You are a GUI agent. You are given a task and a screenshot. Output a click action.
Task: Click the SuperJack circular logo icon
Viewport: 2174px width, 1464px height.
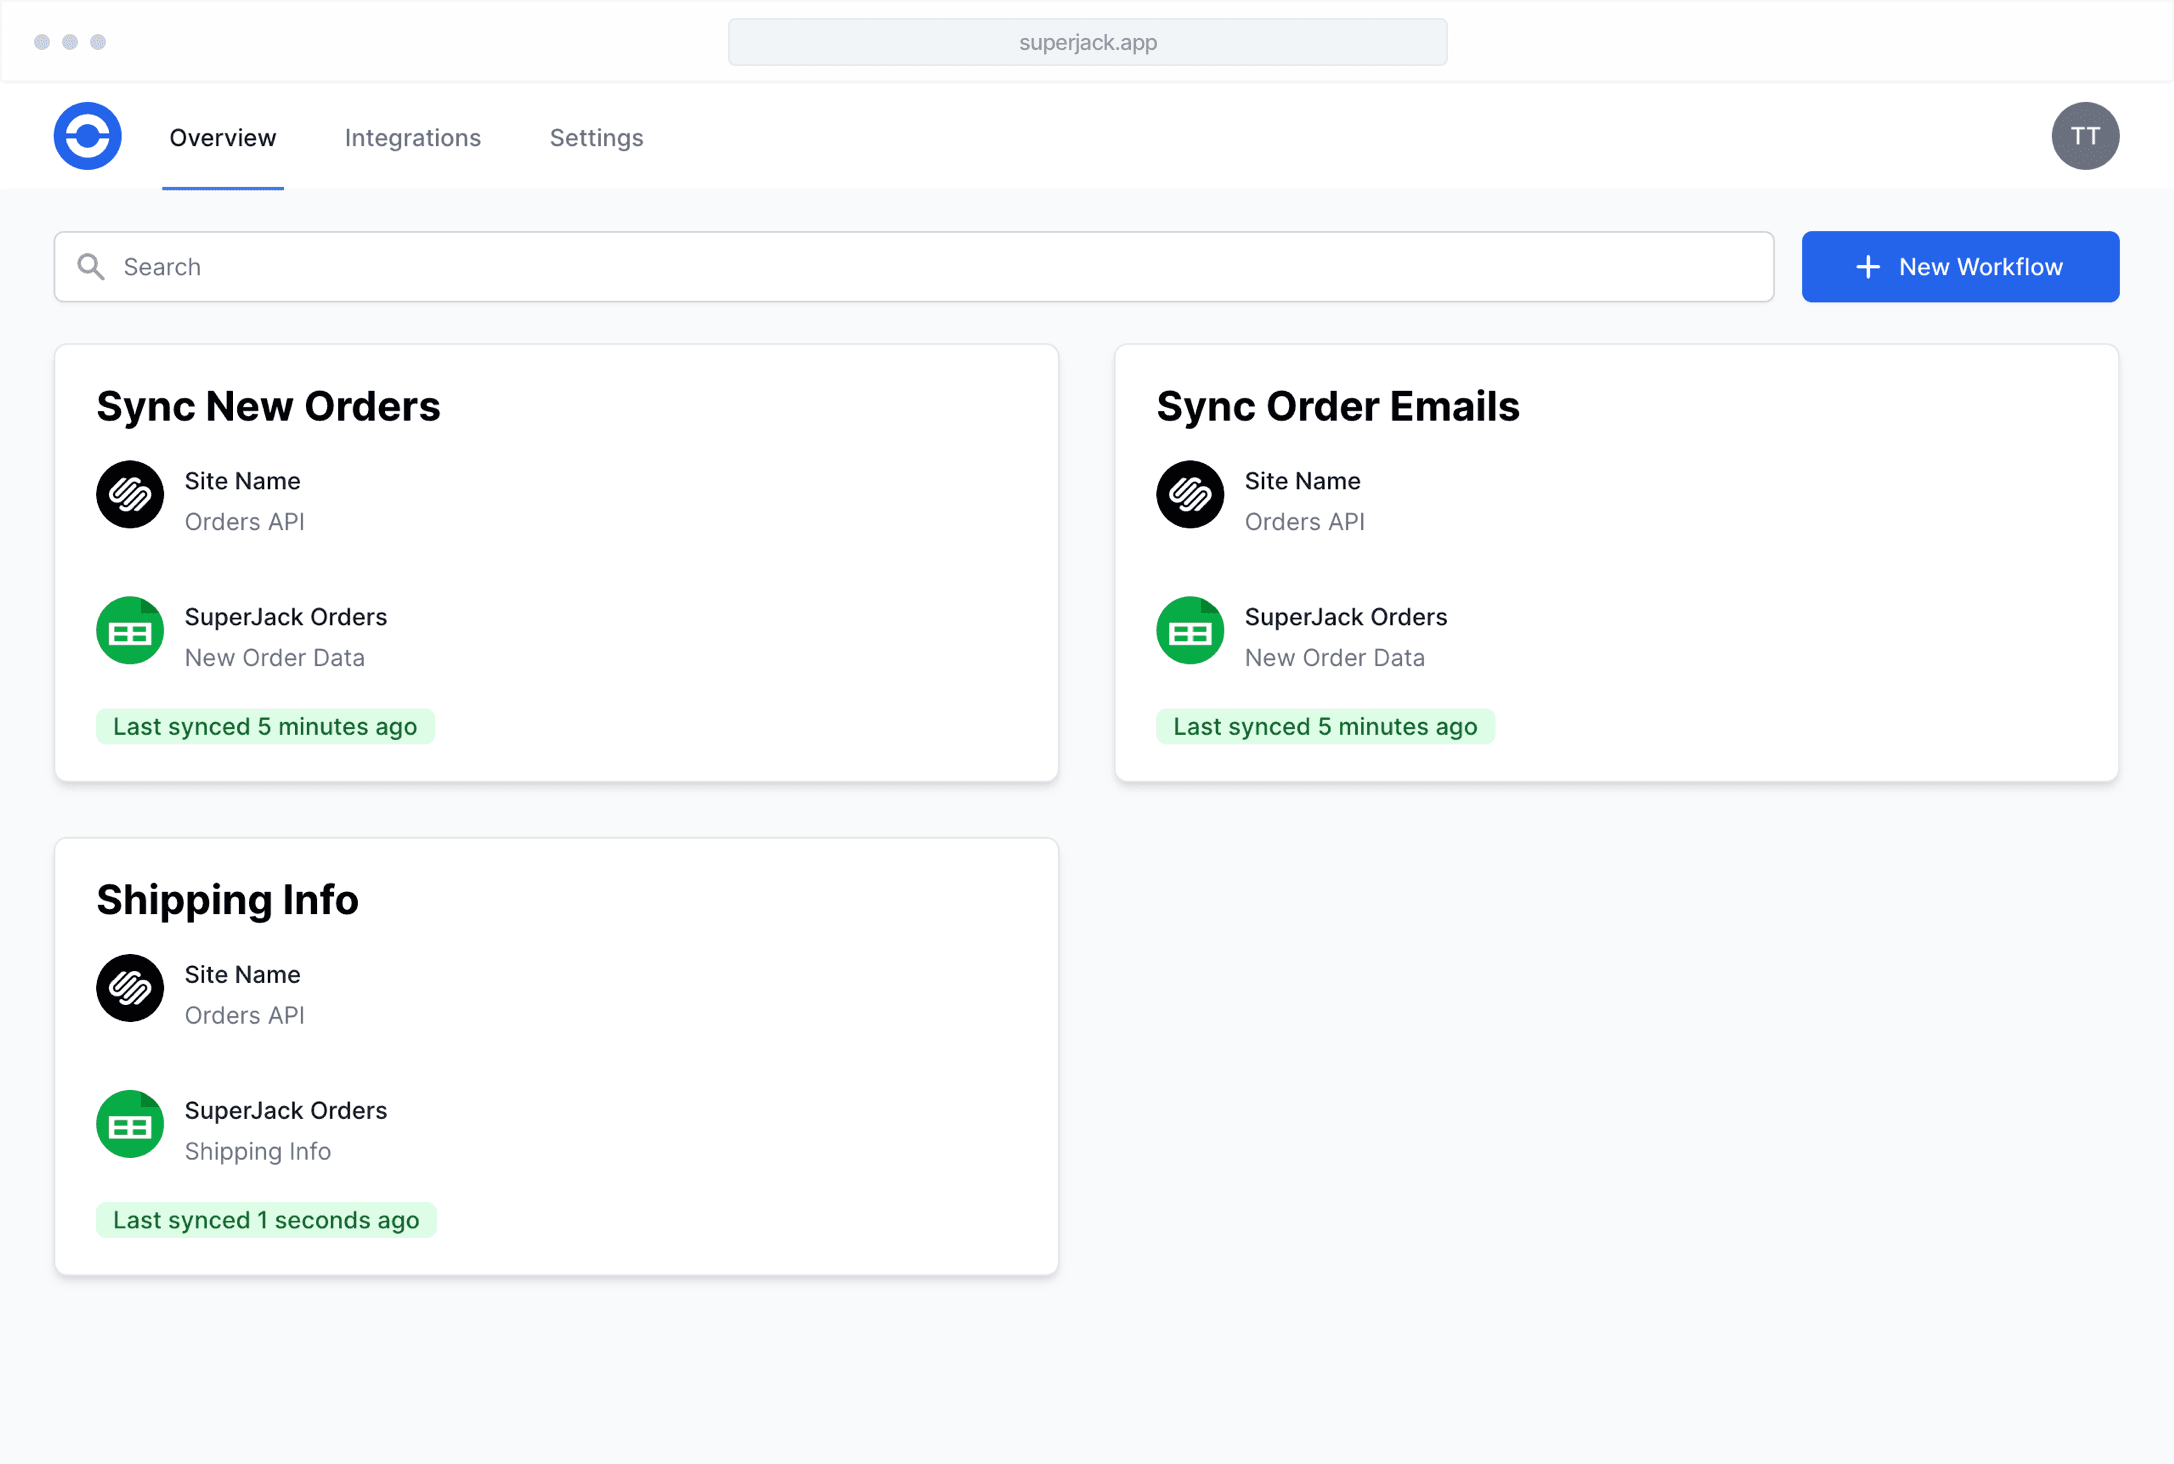[x=88, y=136]
